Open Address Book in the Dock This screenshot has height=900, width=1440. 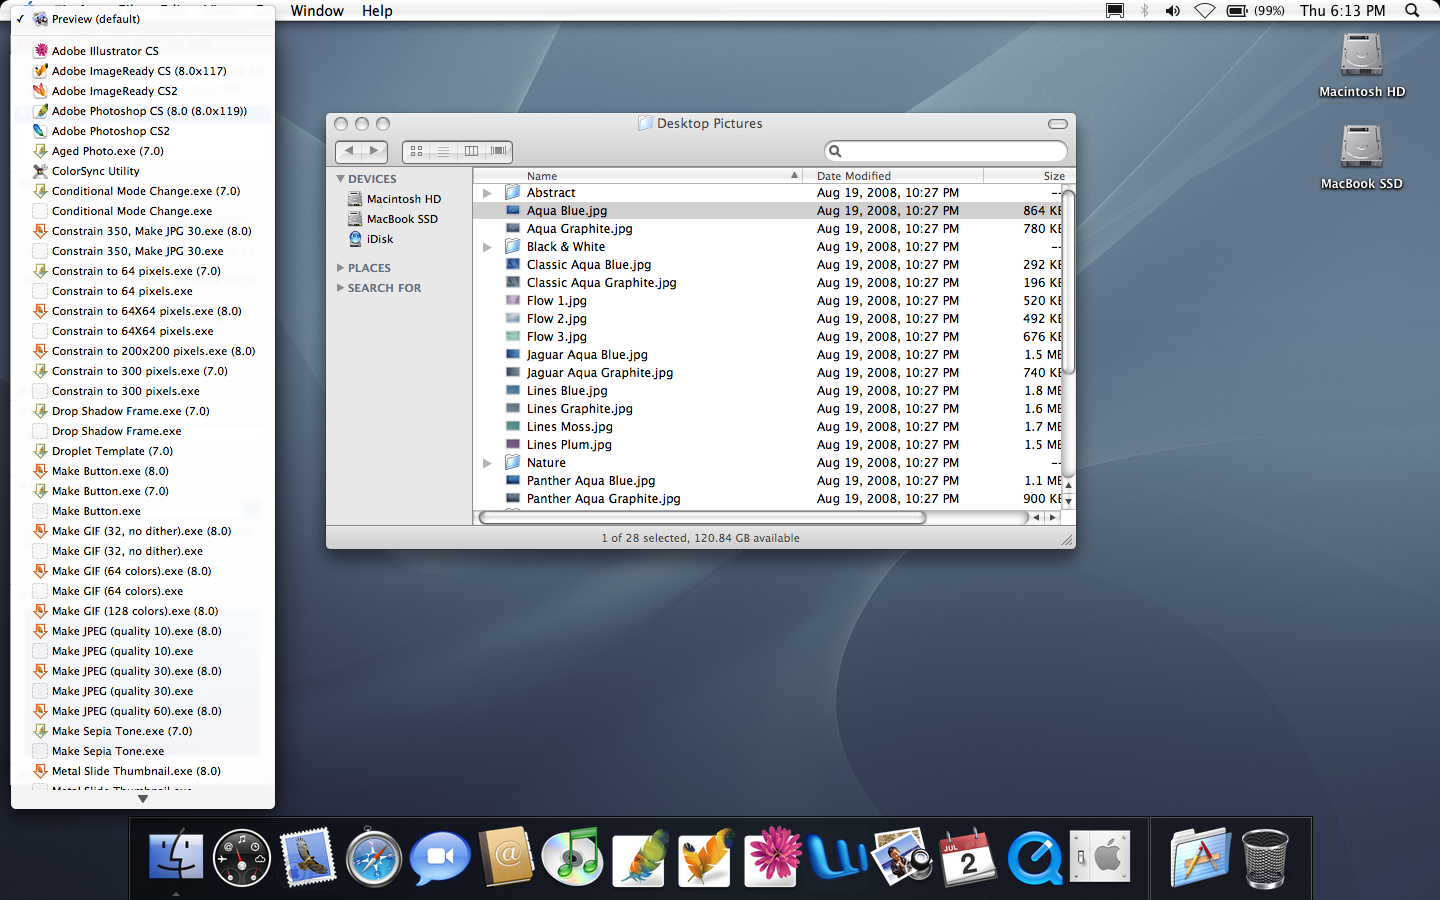[x=506, y=857]
